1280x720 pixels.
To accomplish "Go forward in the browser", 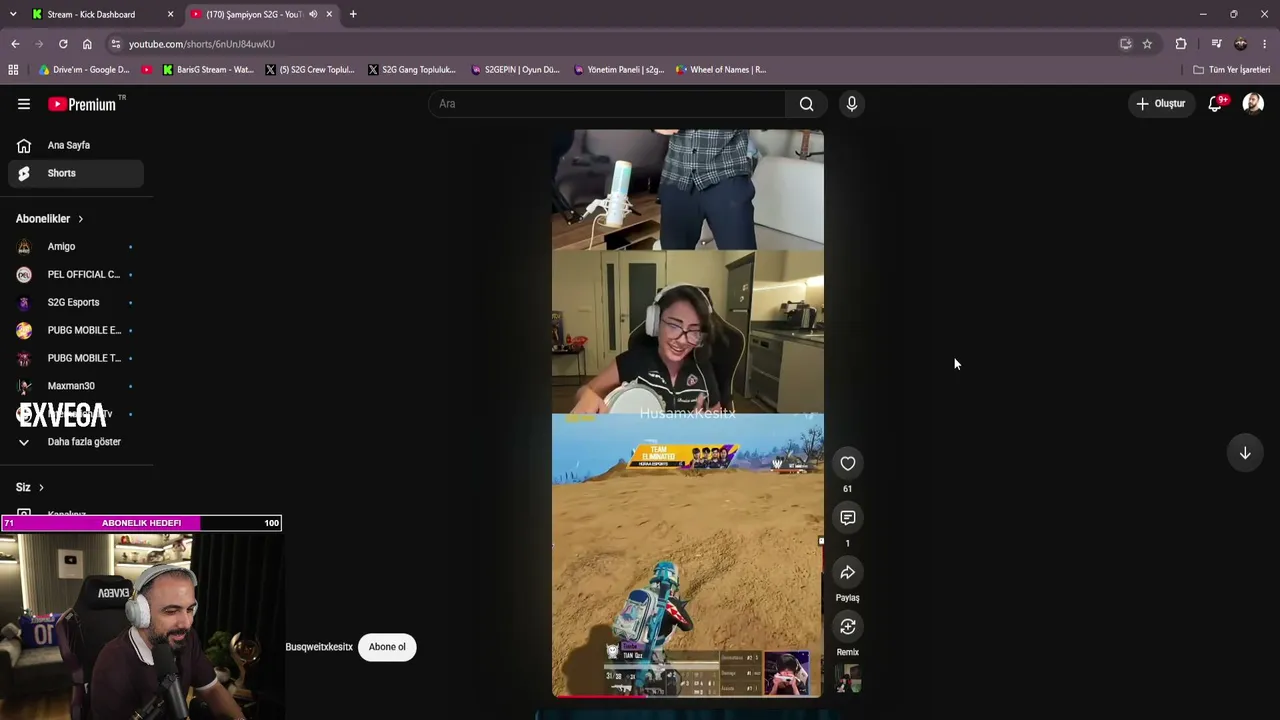I will pyautogui.click(x=39, y=44).
